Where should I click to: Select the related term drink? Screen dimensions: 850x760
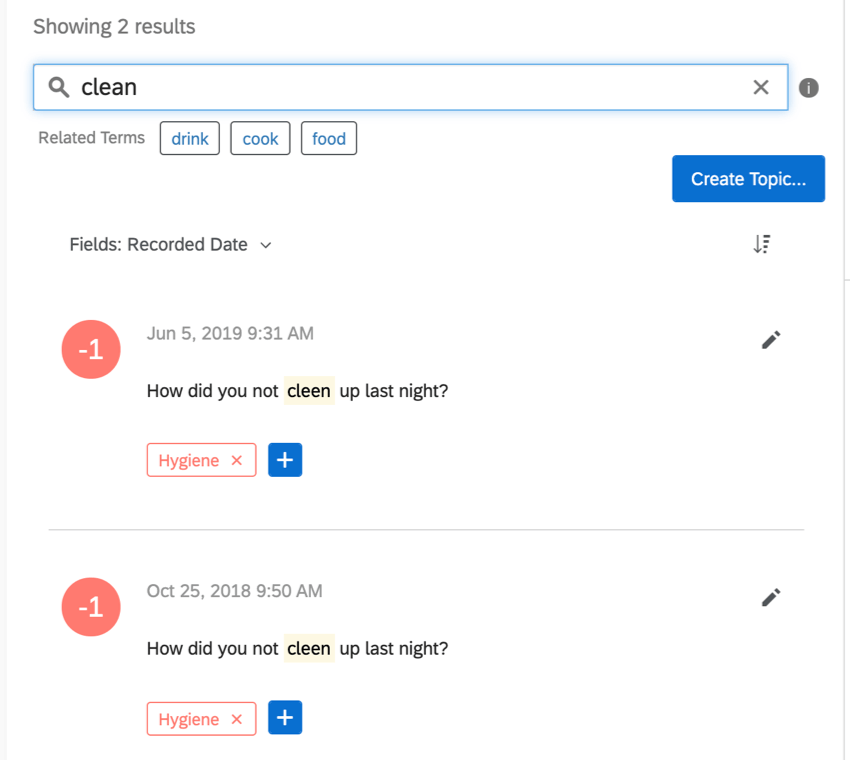pyautogui.click(x=190, y=138)
